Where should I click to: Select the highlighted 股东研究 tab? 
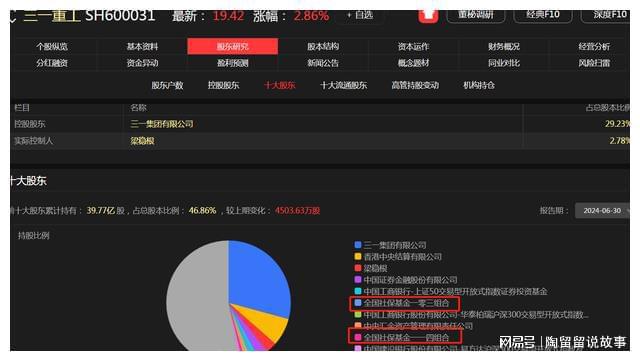(x=233, y=47)
